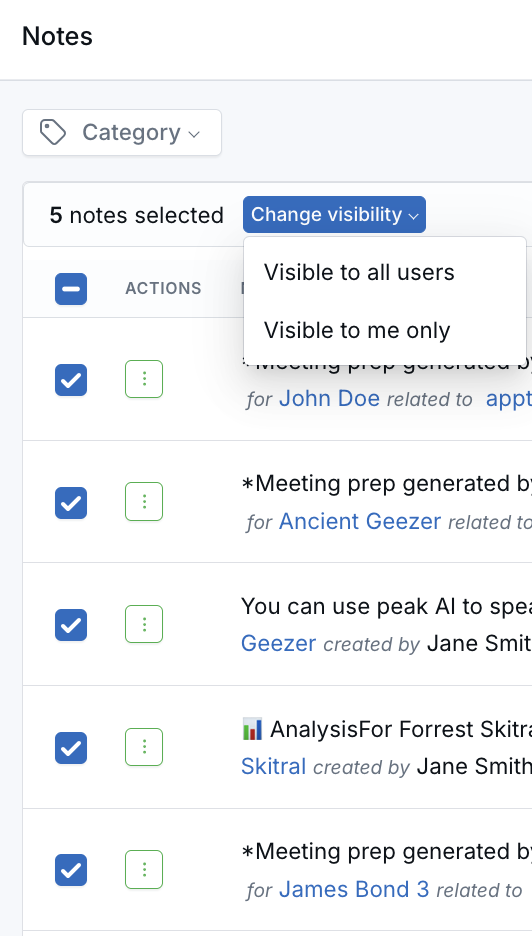The image size is (532, 936).
Task: Click the '5 notes selected' text
Action: click(x=137, y=215)
